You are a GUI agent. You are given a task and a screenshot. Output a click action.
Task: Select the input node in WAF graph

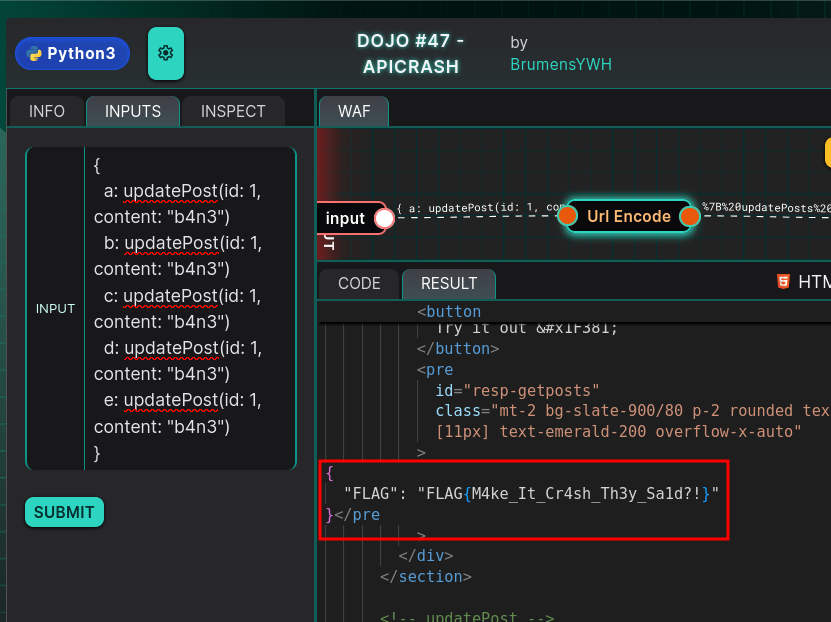pyautogui.click(x=346, y=218)
